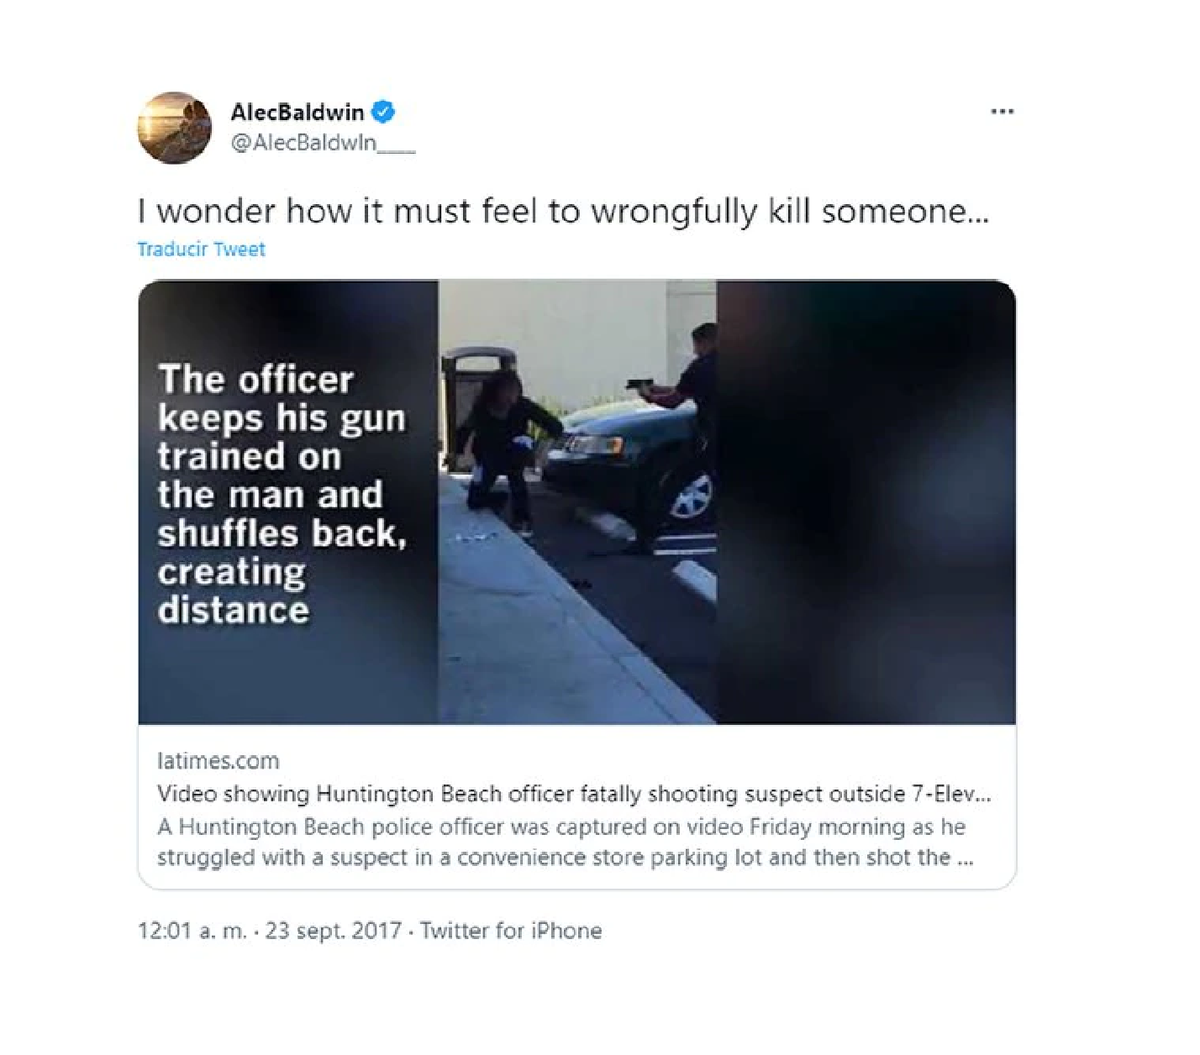
Task: Open the Huntington Beach officer headline link
Action: click(574, 794)
